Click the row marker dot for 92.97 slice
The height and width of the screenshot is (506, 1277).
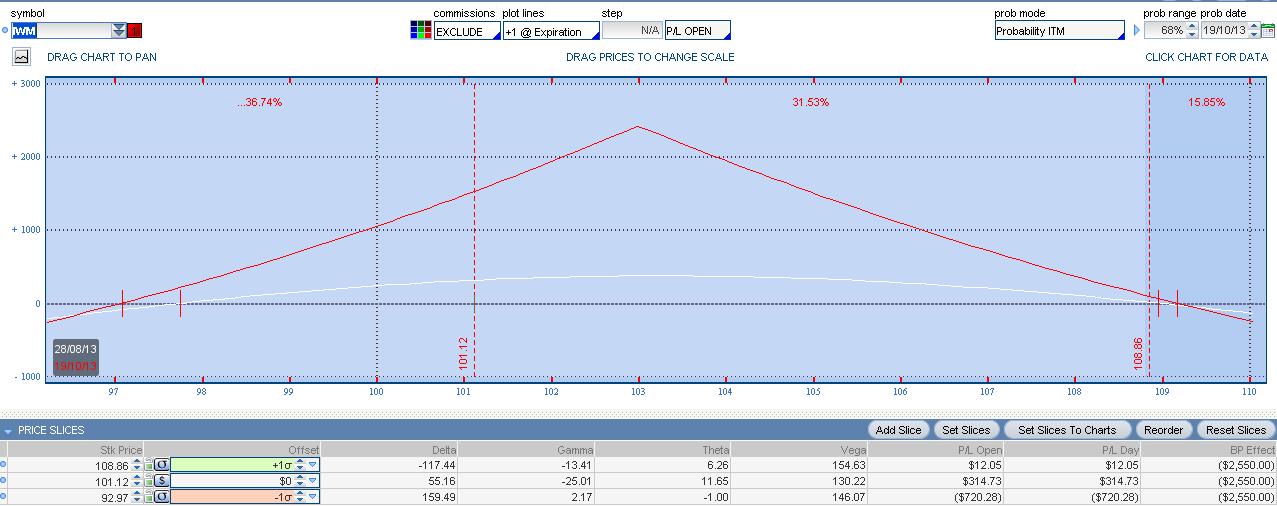[x=5, y=497]
